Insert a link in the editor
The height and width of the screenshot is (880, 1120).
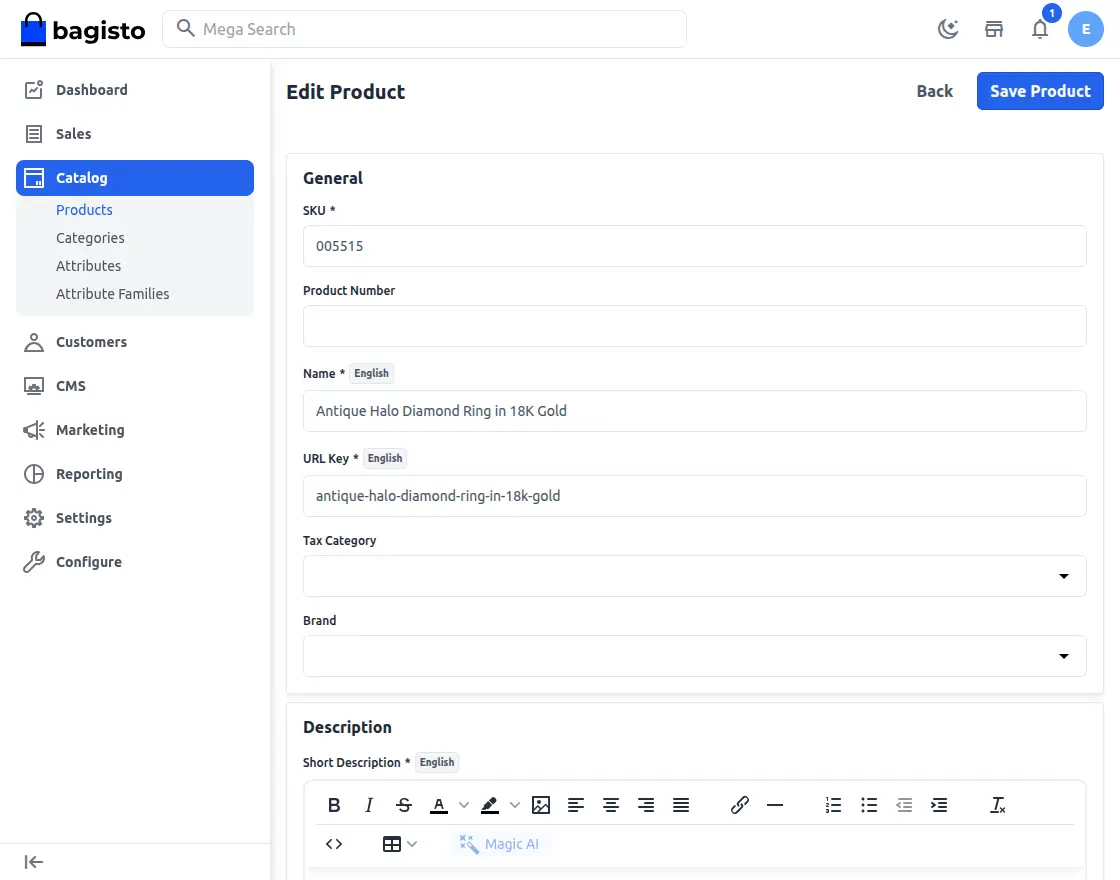point(740,805)
